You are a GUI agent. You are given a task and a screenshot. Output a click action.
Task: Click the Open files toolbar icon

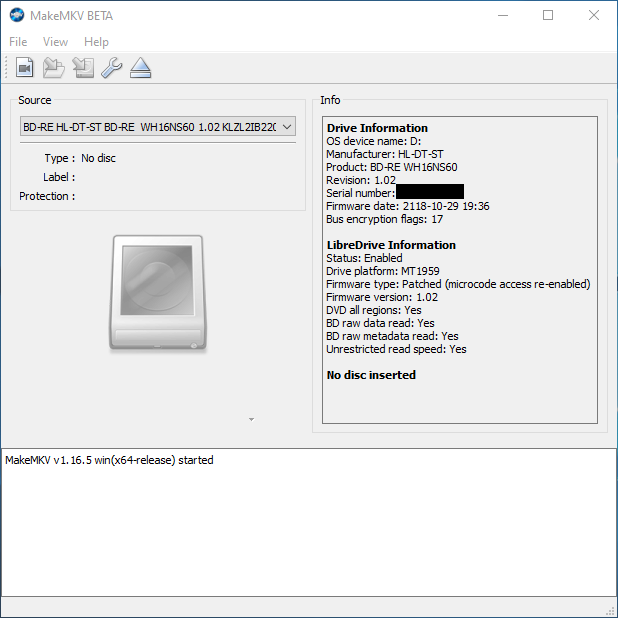point(24,68)
